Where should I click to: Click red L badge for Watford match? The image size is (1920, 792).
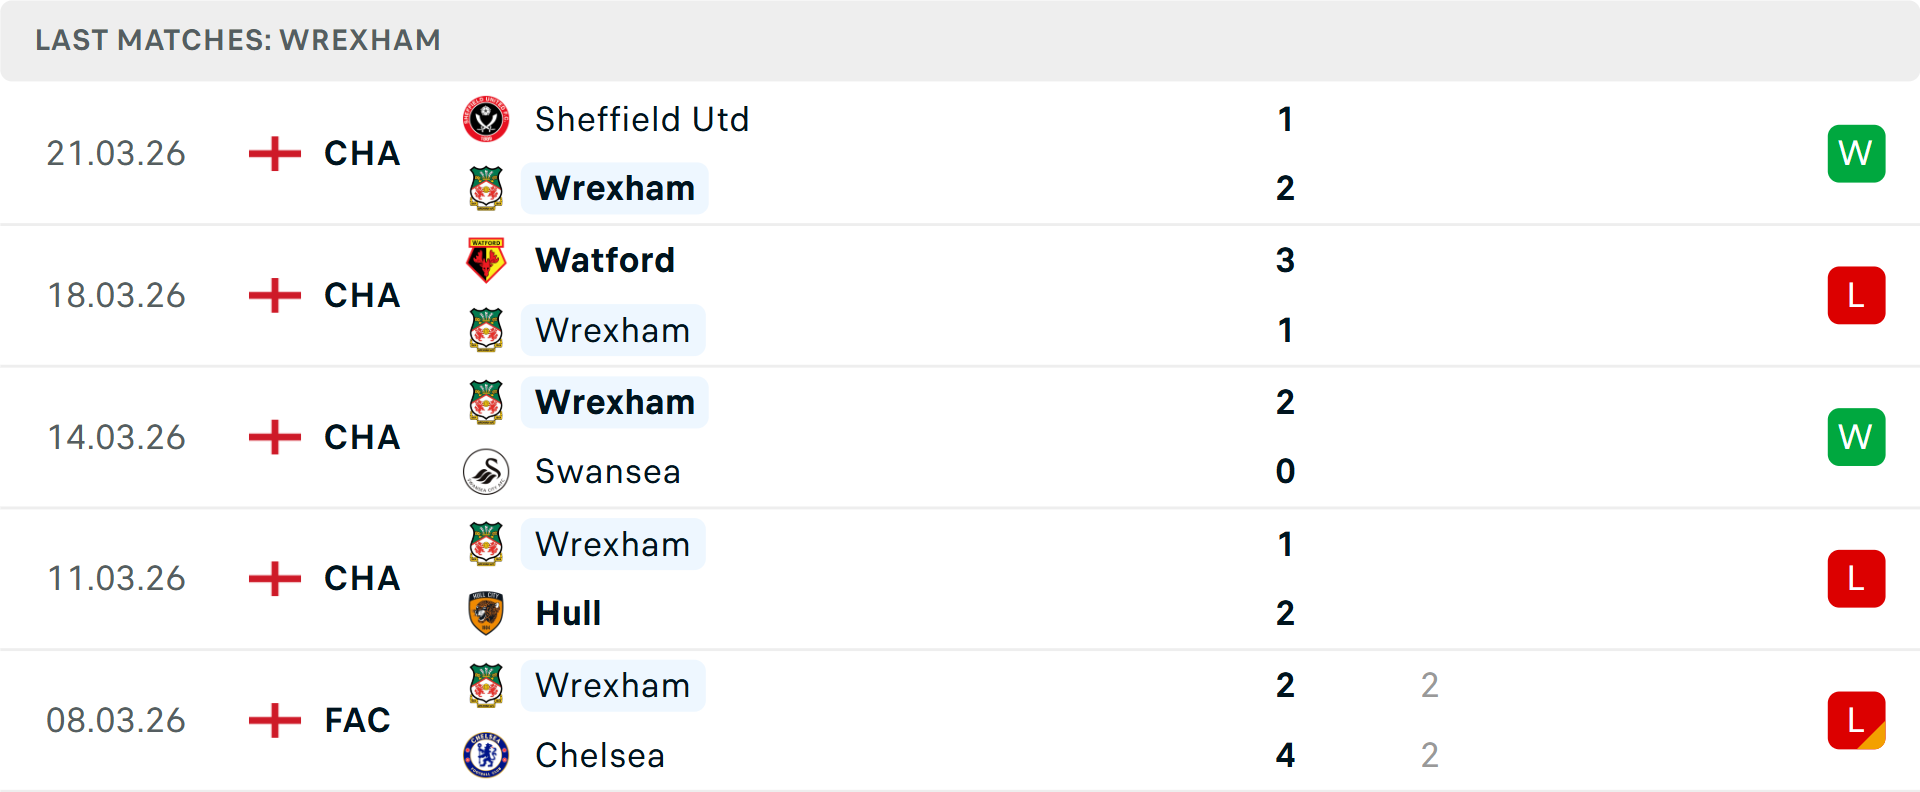pos(1856,296)
